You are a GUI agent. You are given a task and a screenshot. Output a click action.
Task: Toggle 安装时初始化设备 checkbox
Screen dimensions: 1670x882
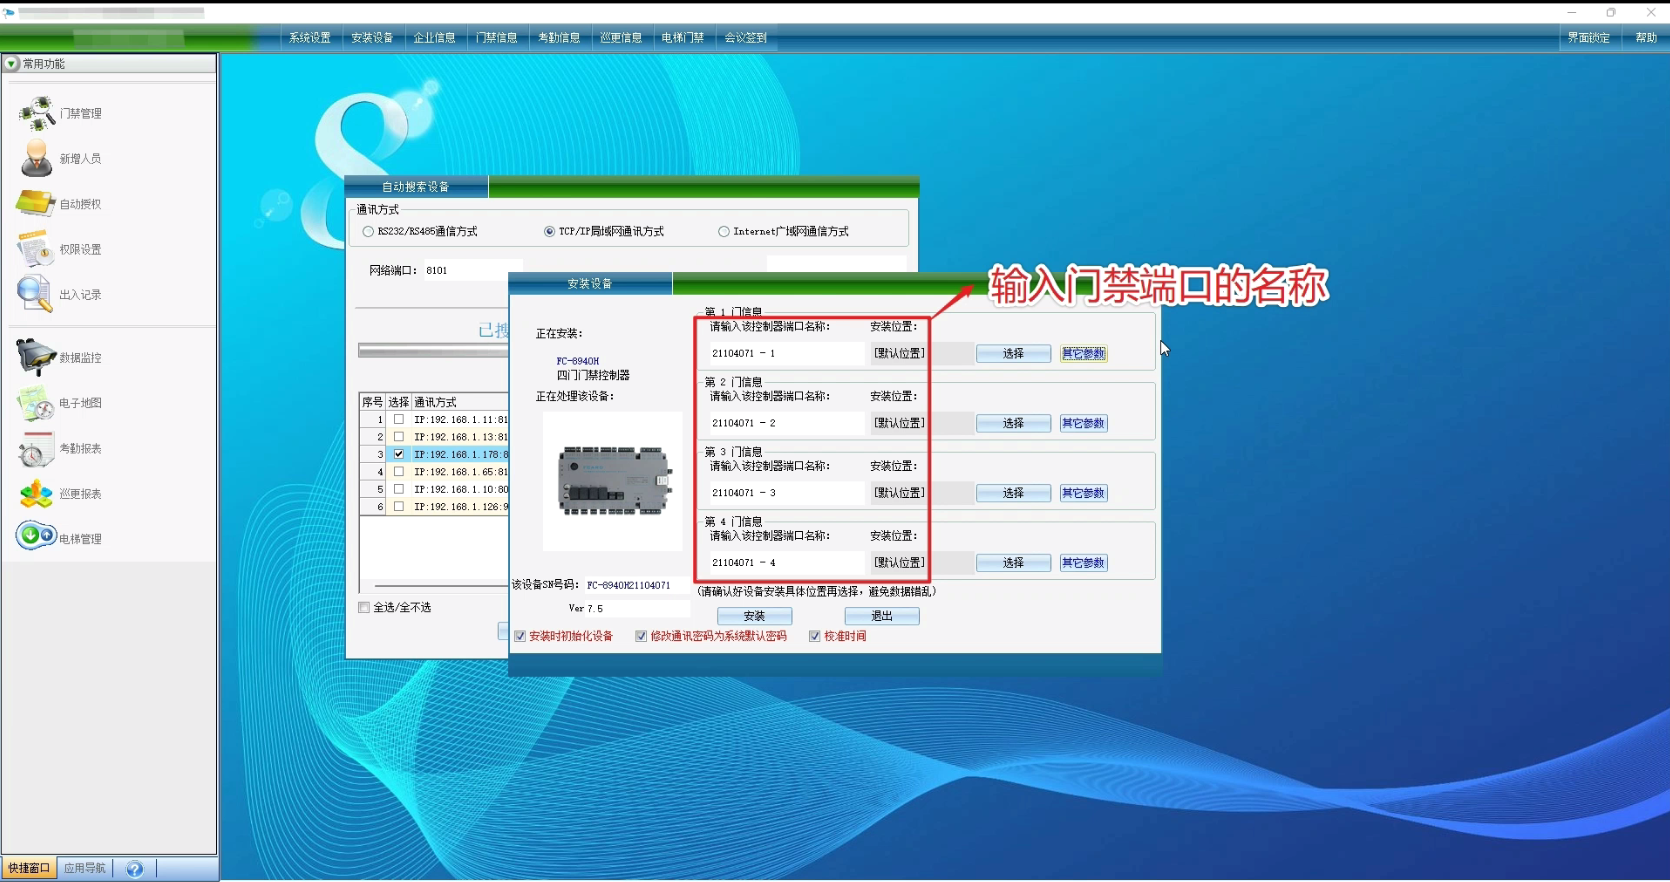[x=520, y=636]
